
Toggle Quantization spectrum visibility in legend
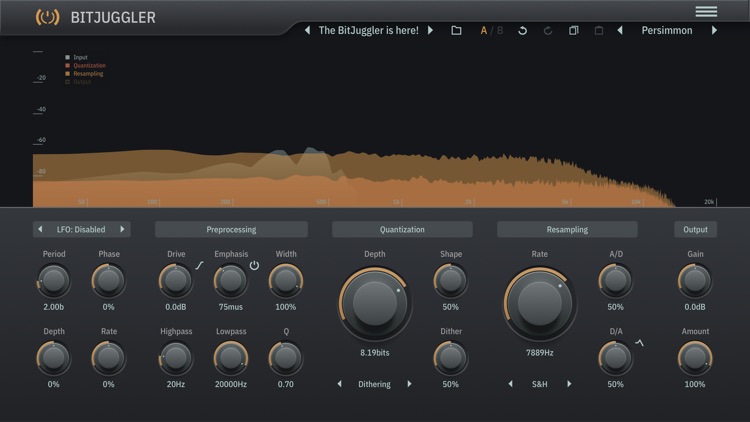(86, 66)
